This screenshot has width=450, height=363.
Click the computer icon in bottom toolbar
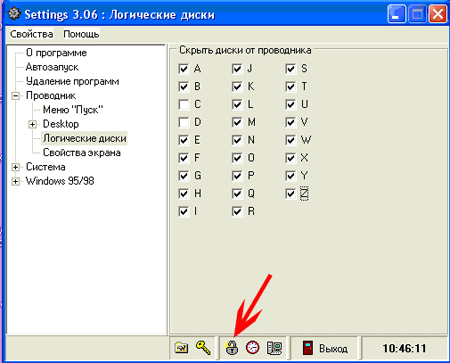click(x=274, y=348)
